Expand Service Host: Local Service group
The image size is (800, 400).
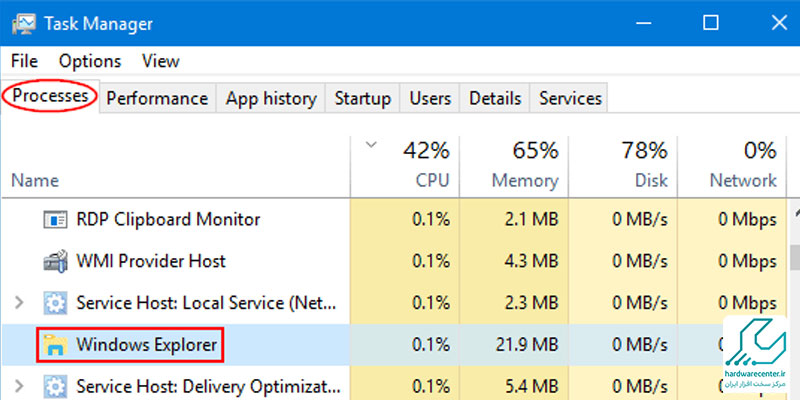point(19,303)
